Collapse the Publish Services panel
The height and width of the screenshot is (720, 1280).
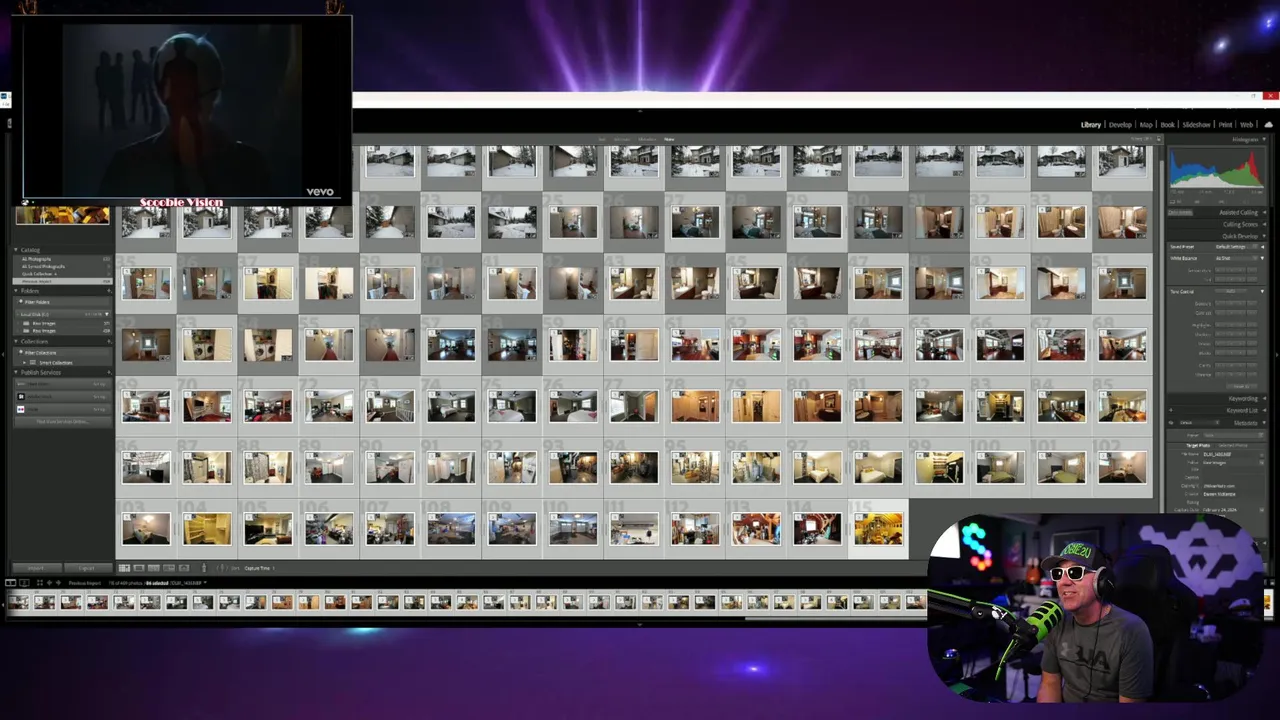(x=16, y=372)
